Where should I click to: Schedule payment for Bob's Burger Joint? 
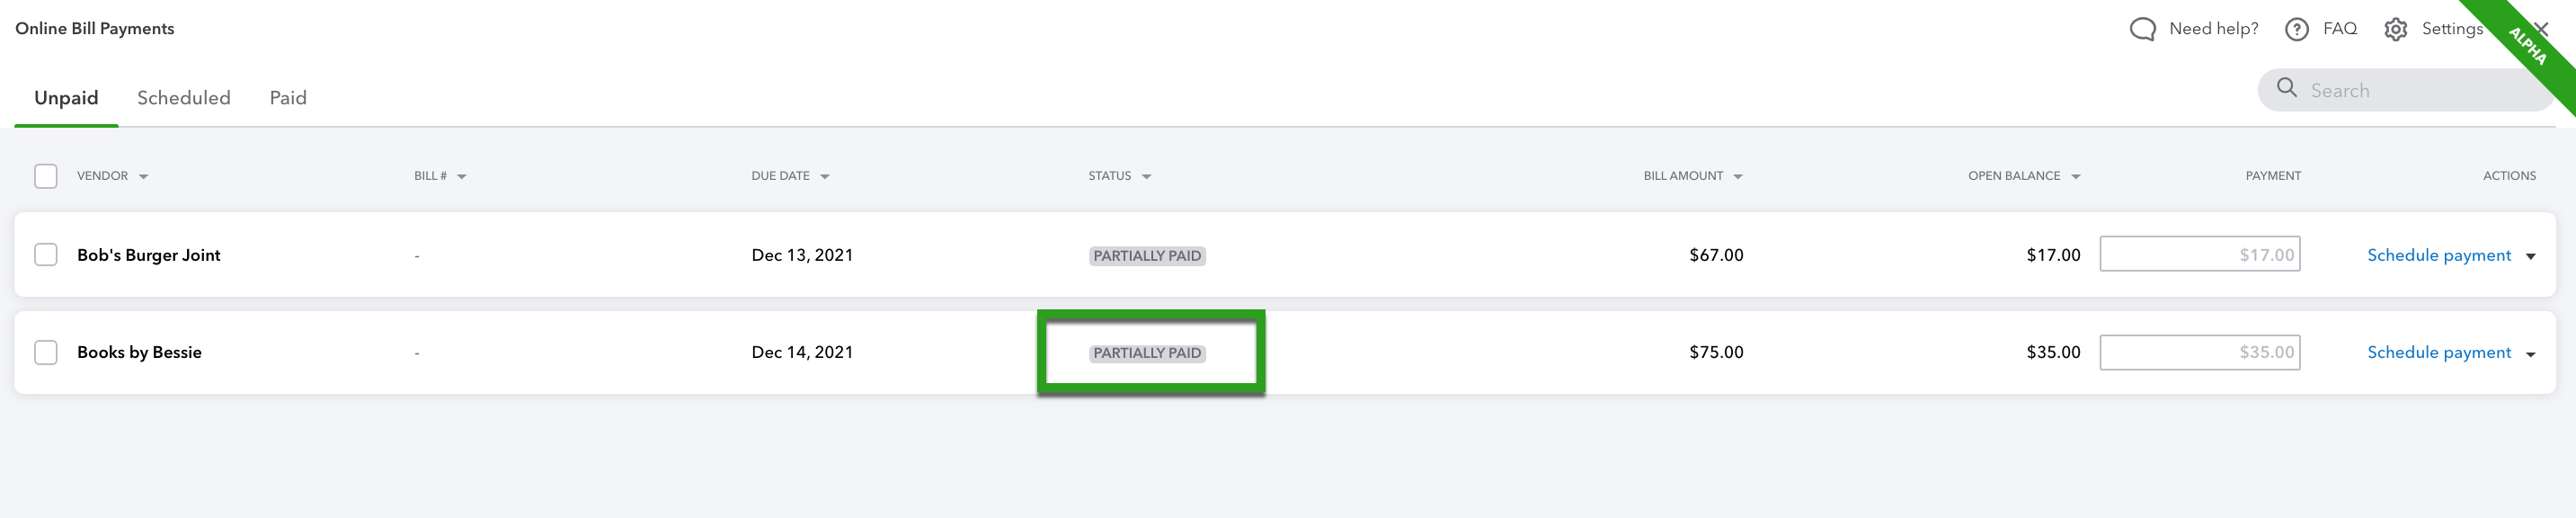[2439, 255]
